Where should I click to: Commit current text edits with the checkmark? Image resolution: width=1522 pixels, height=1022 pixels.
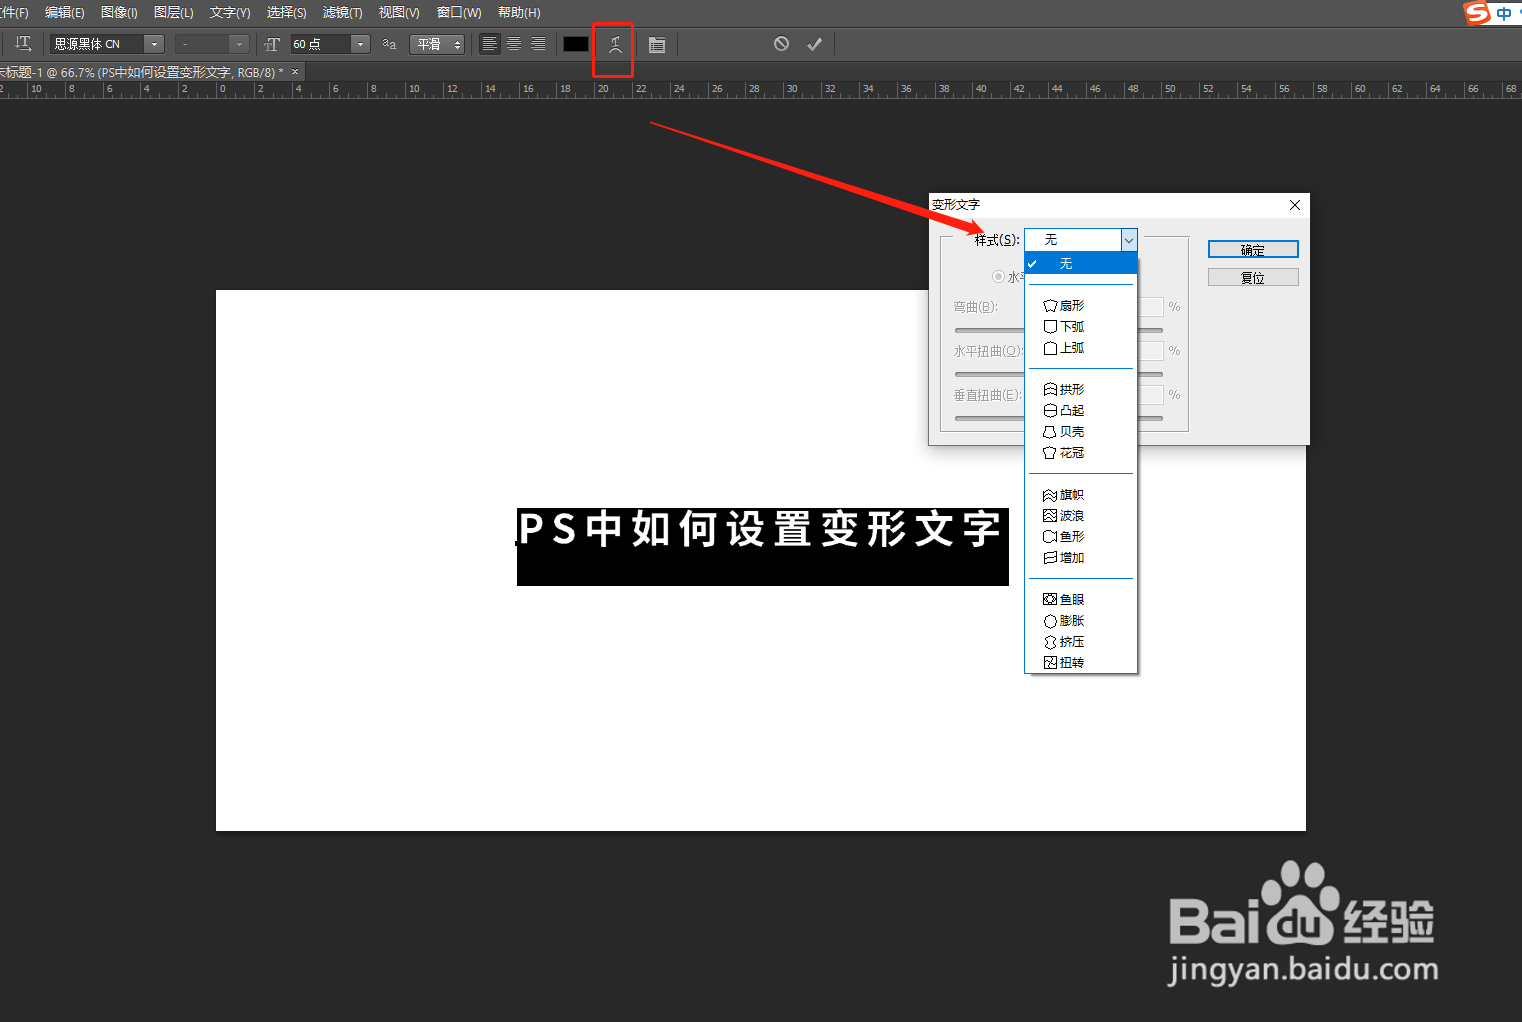815,44
